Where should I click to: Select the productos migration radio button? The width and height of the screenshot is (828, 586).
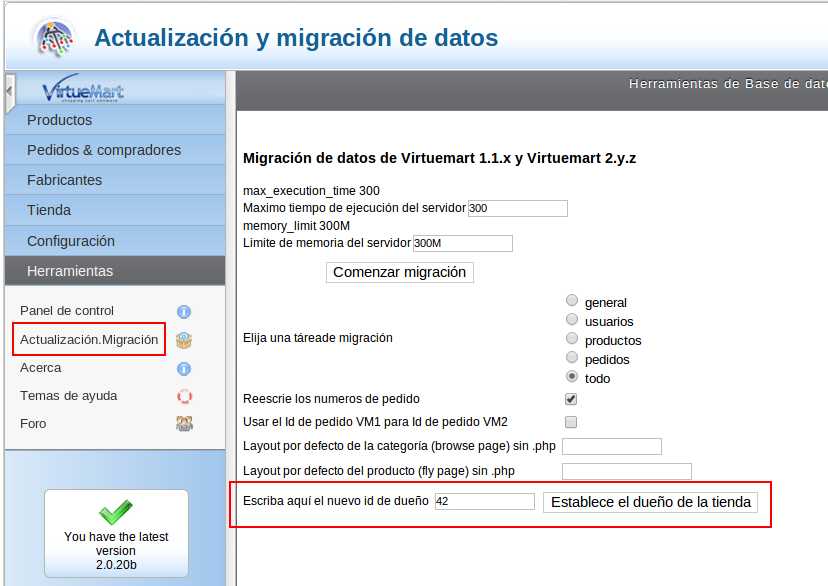(x=572, y=338)
